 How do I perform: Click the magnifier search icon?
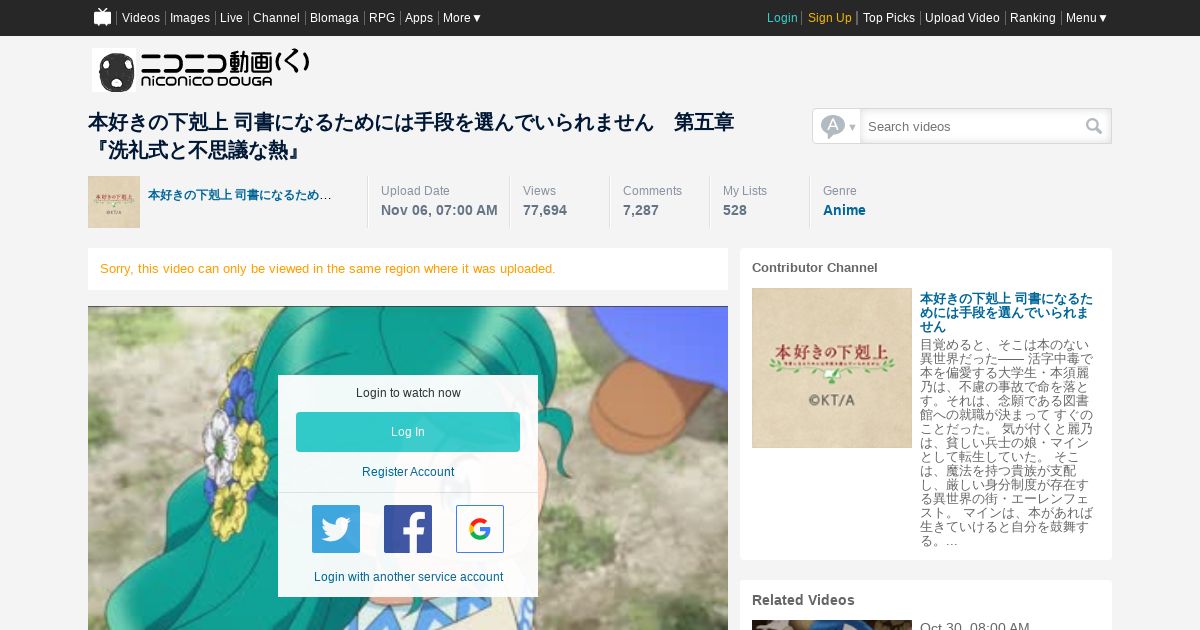tap(1094, 126)
